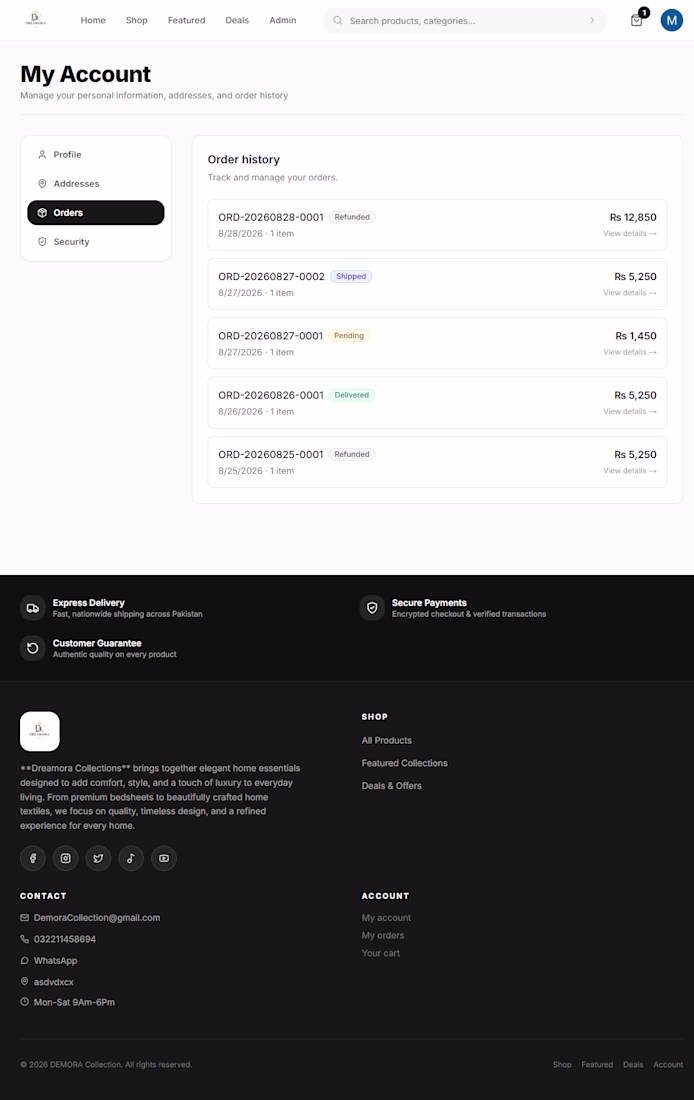
Task: Open Shop in top navigation
Action: click(137, 20)
